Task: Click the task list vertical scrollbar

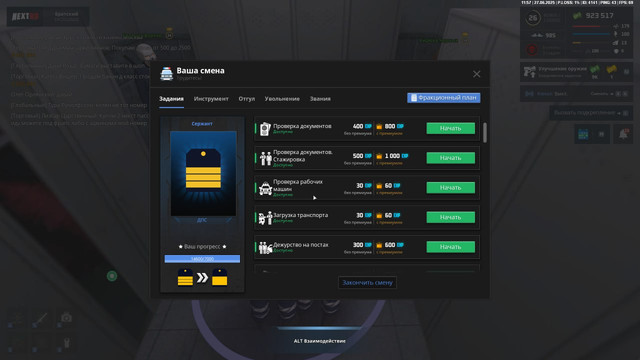Action: (484, 133)
